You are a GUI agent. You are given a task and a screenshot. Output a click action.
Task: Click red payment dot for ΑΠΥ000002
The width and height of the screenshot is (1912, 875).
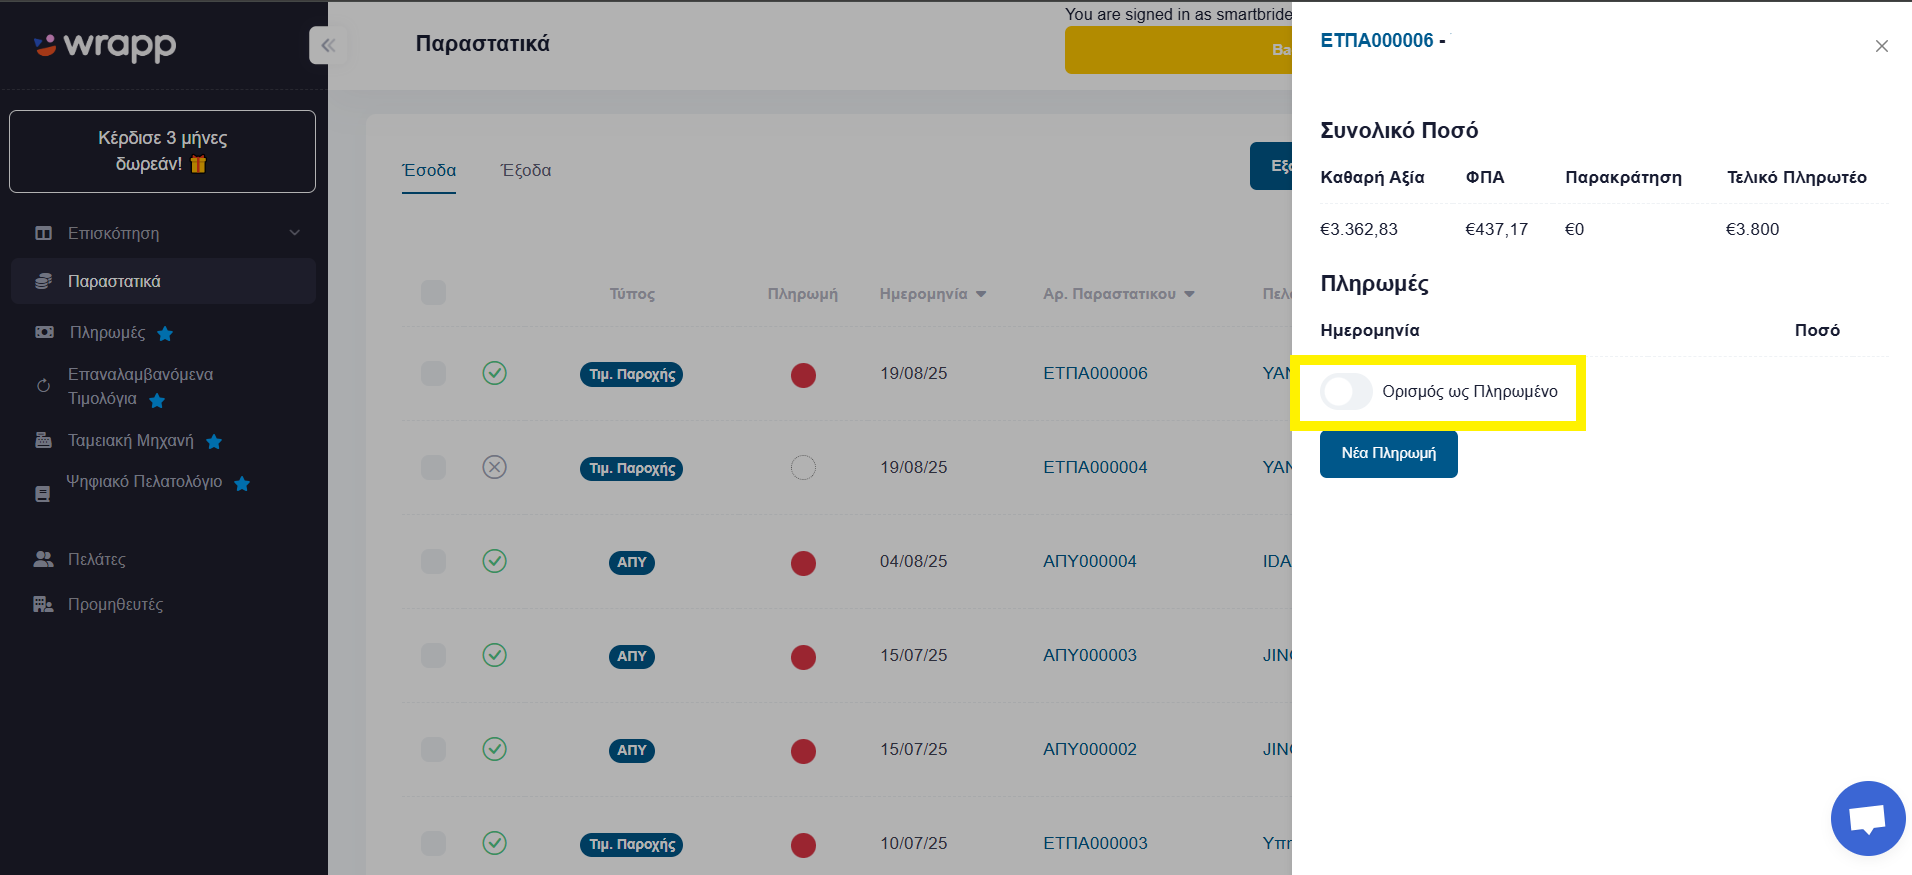(x=803, y=751)
